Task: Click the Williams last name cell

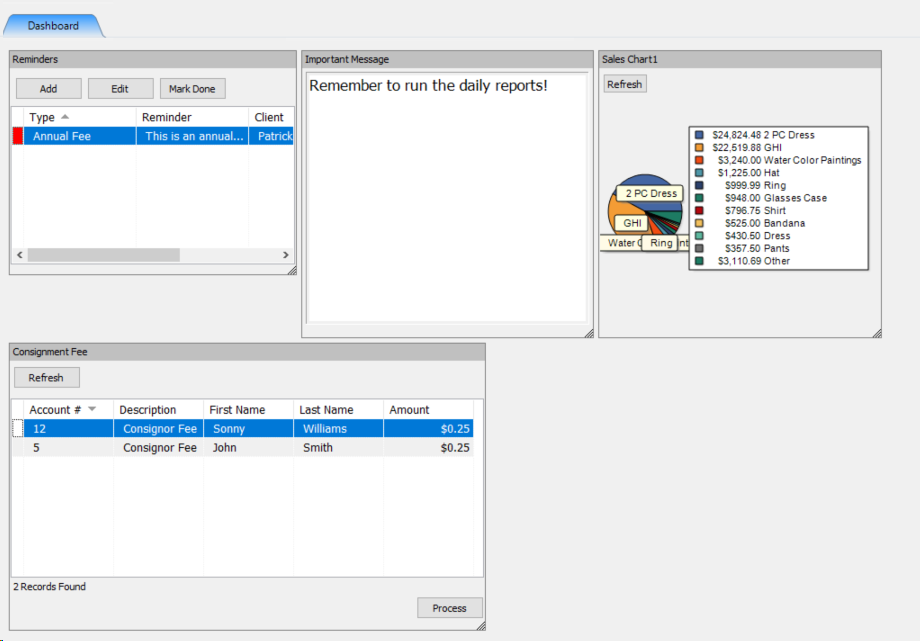Action: click(339, 429)
